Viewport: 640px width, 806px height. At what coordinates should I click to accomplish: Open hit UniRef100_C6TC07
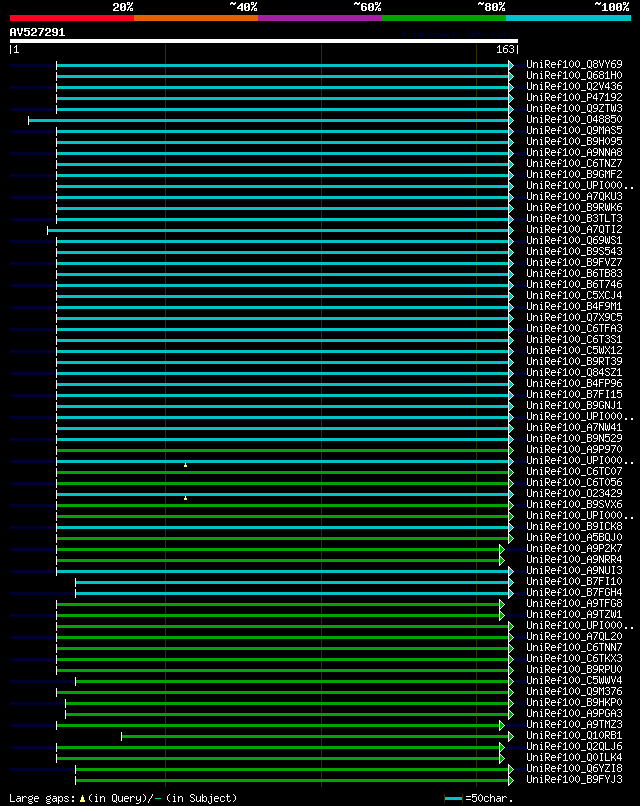[574, 471]
